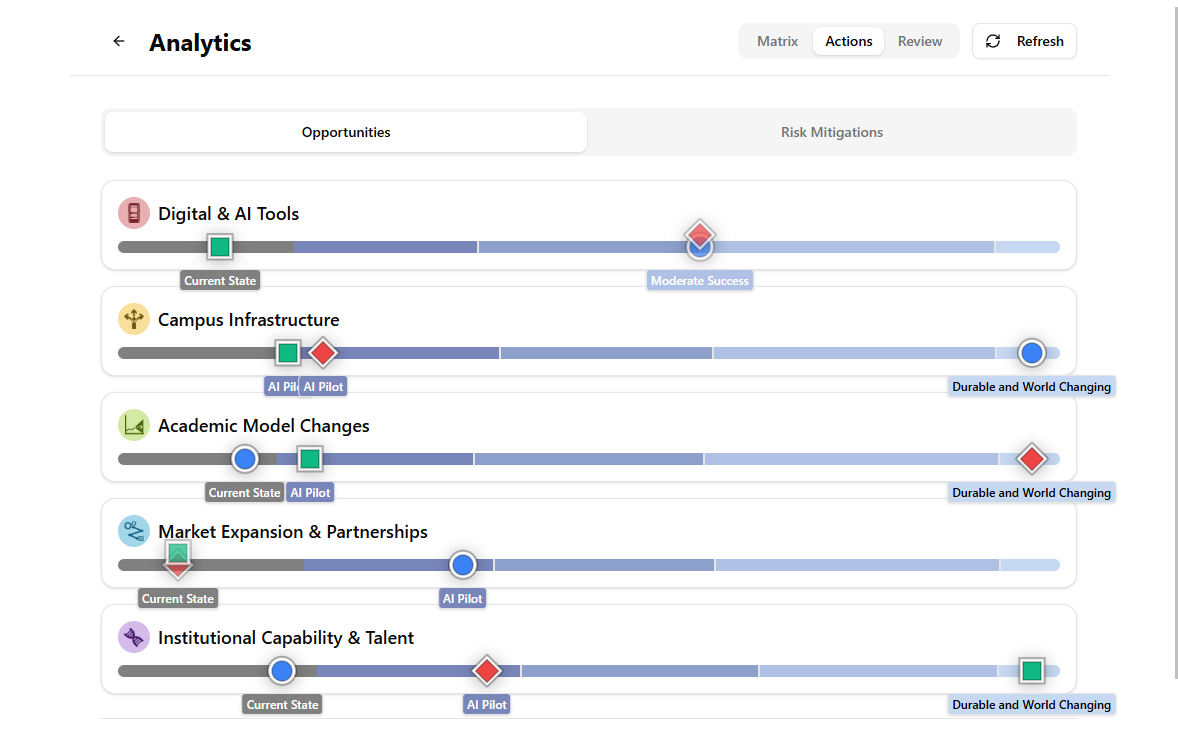Click the Academic Model Changes chart icon
1178x729 pixels.
[x=134, y=425]
